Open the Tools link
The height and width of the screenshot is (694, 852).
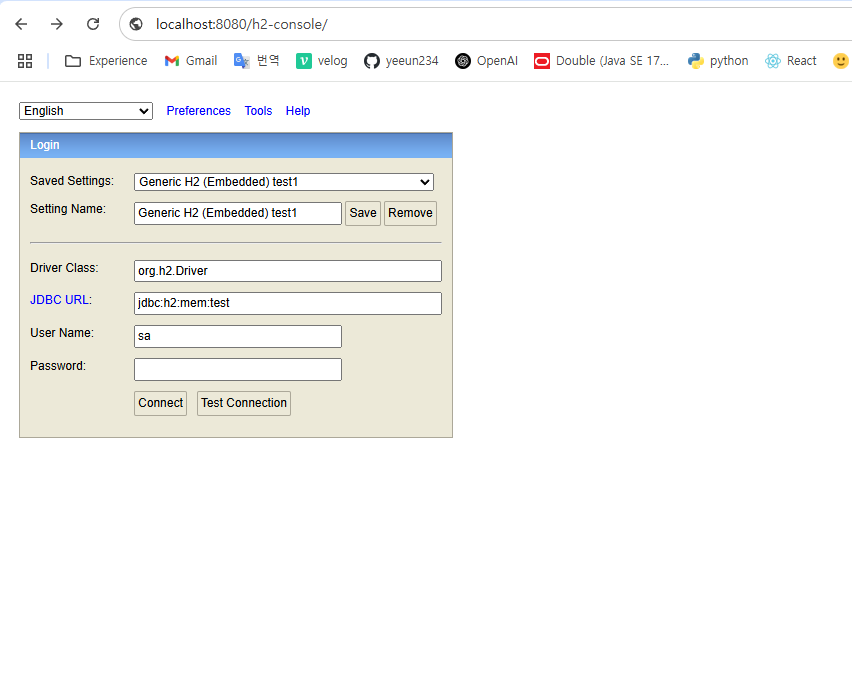(x=258, y=111)
